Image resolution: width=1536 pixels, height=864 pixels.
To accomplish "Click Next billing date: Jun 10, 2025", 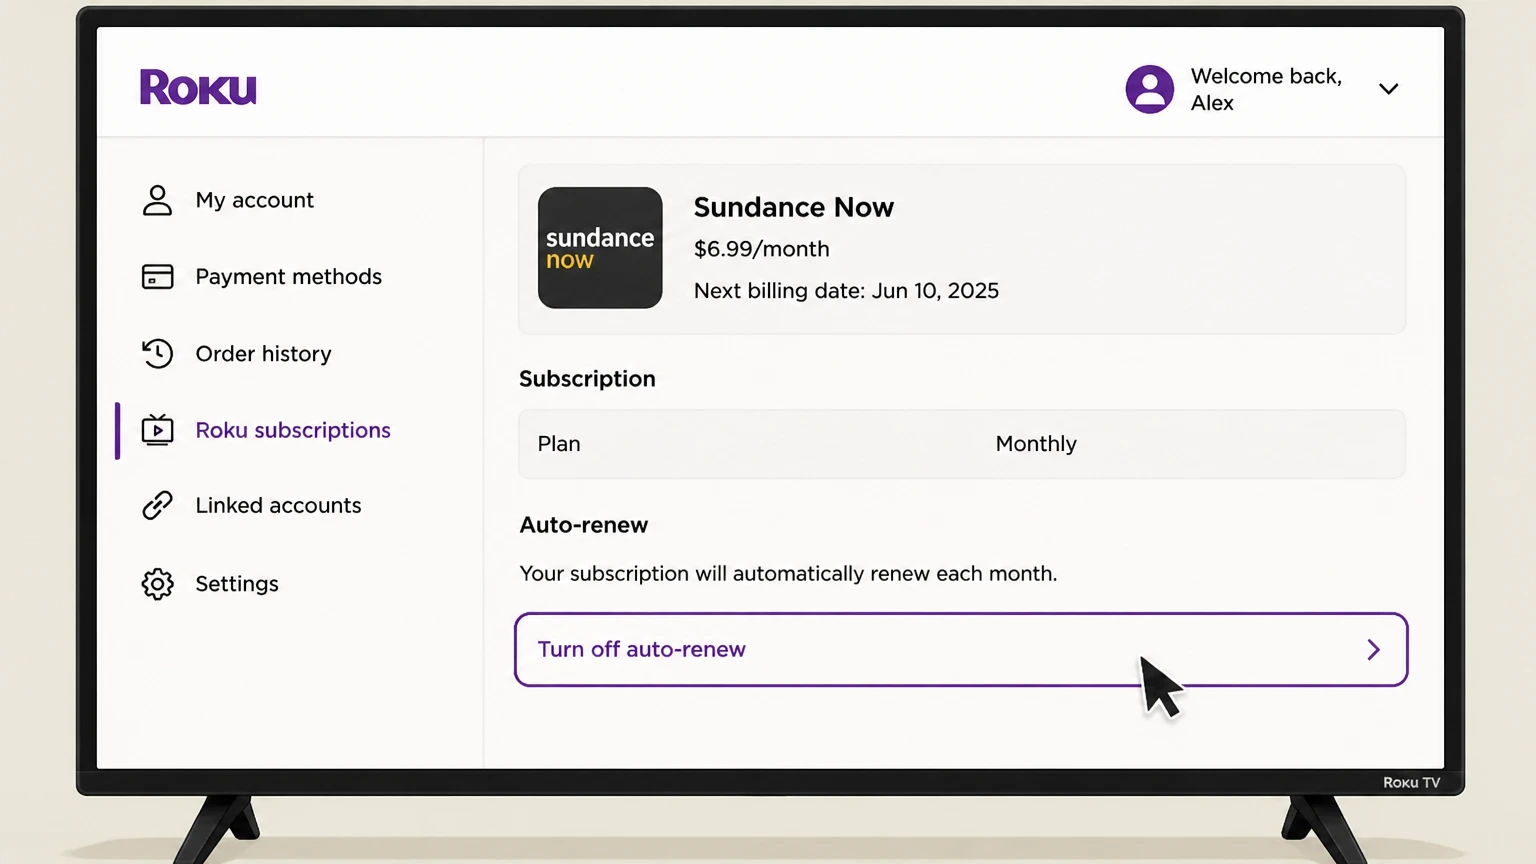I will pos(846,291).
